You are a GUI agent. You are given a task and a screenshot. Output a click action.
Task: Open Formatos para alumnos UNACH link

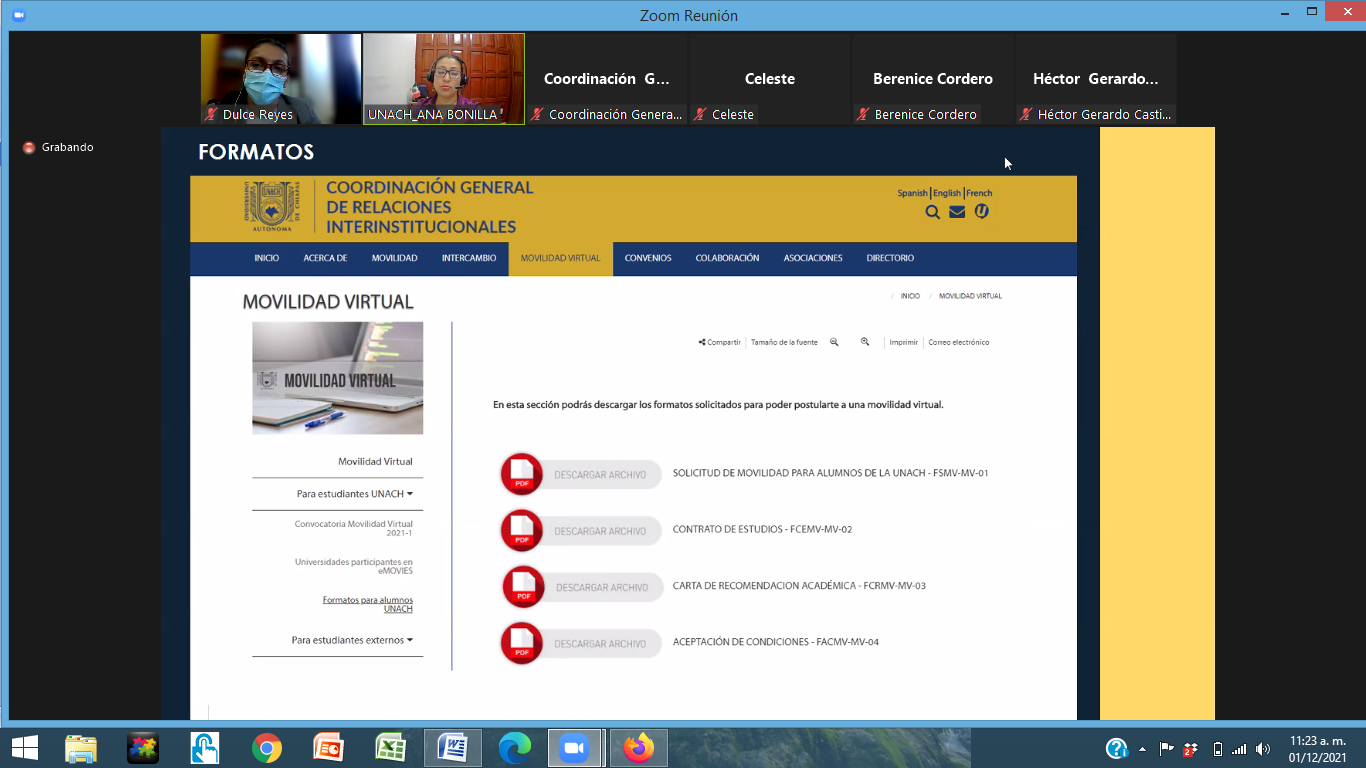(x=368, y=604)
